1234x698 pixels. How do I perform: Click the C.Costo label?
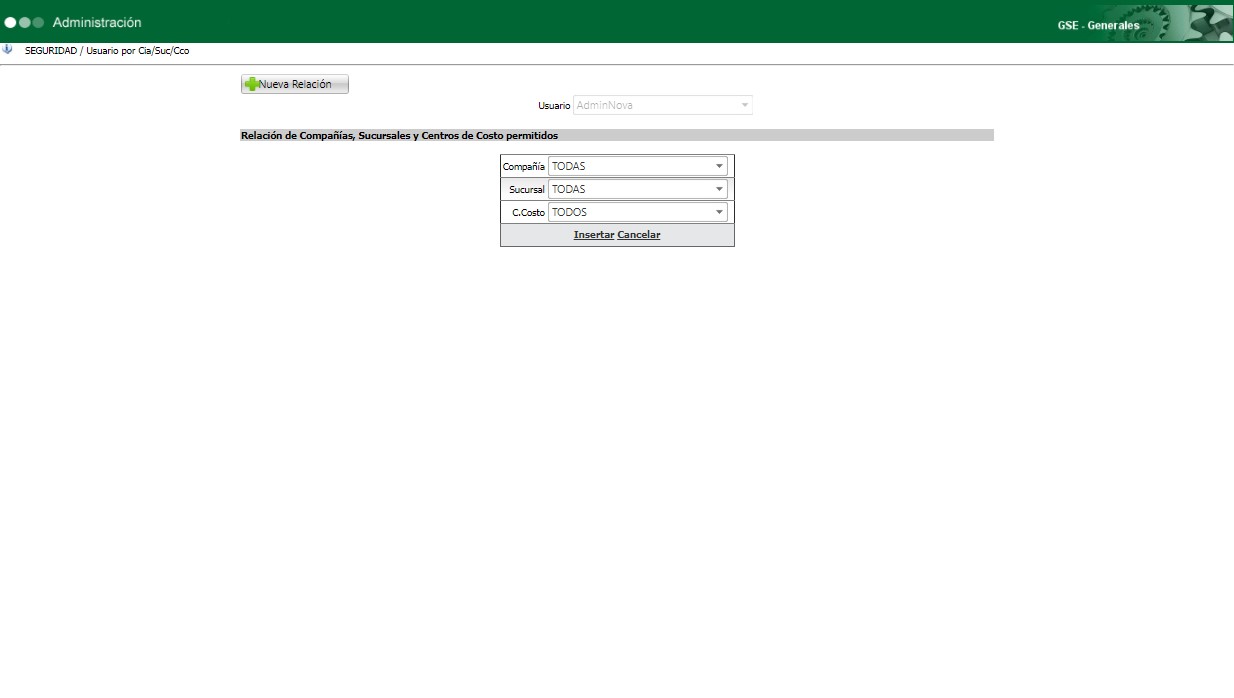[x=528, y=213]
